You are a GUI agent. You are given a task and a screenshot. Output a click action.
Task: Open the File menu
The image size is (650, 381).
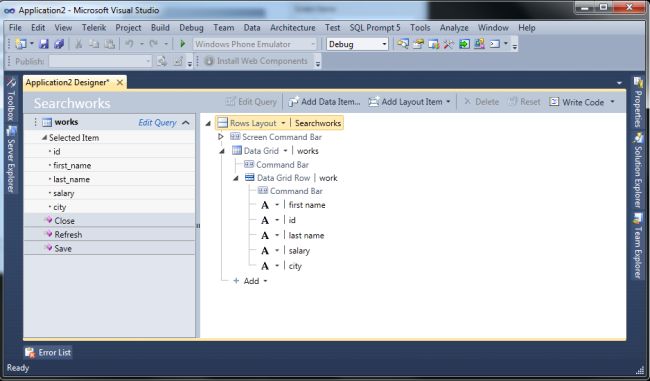pos(15,28)
